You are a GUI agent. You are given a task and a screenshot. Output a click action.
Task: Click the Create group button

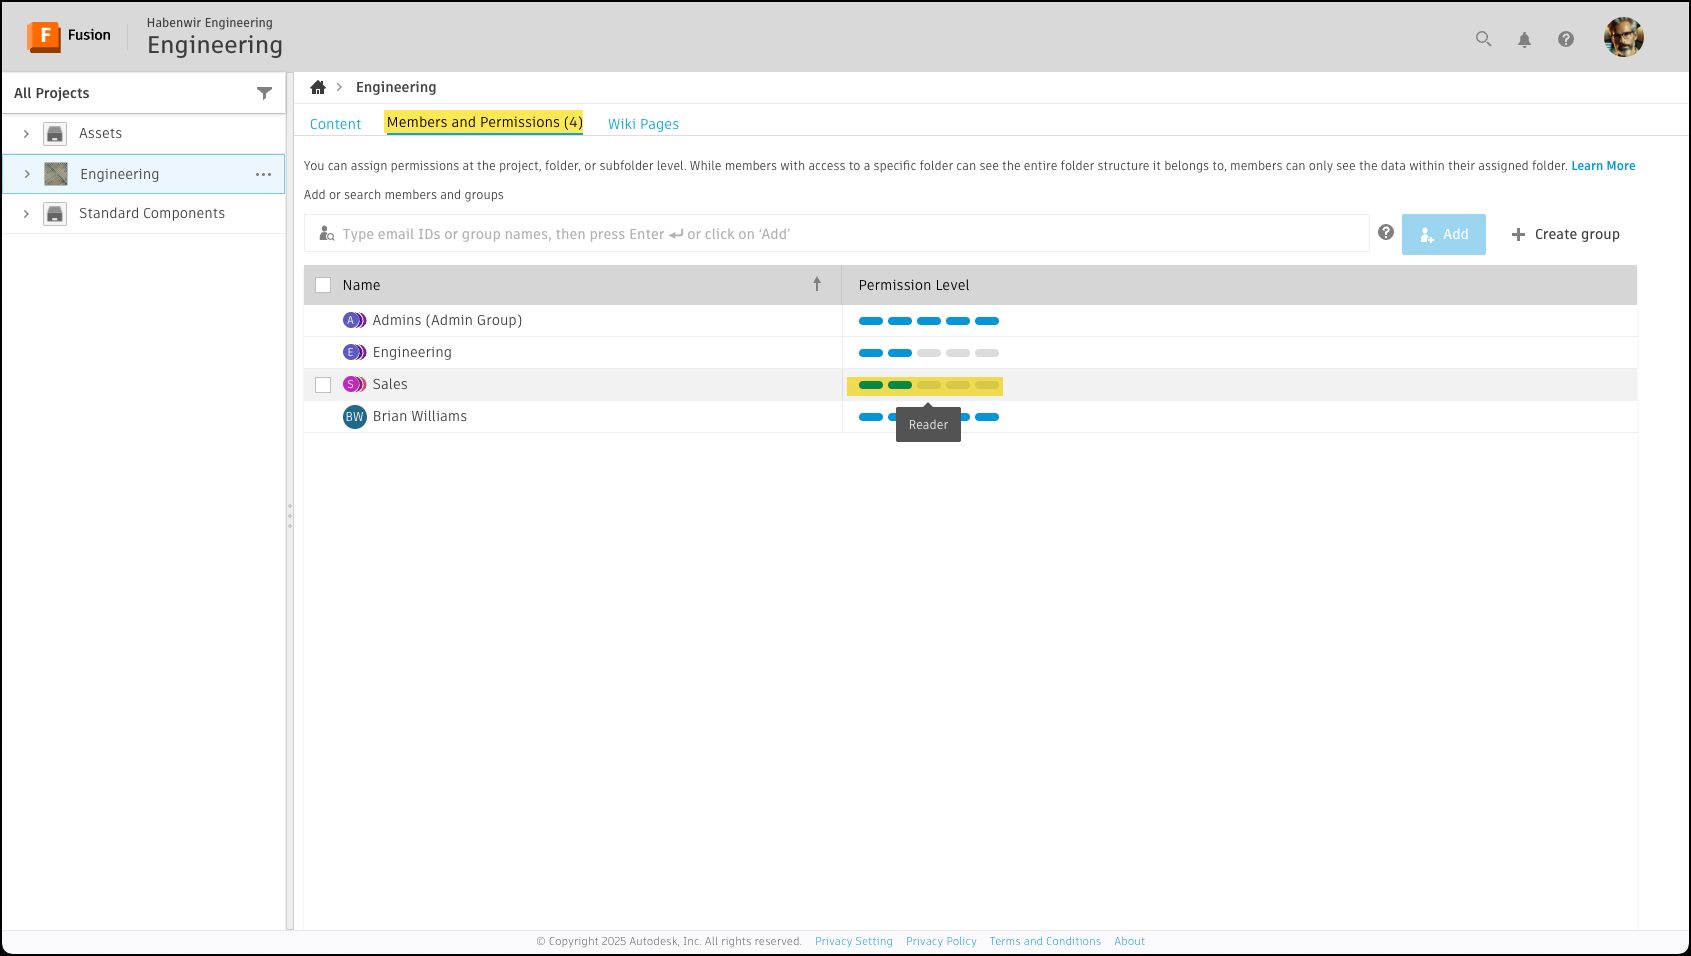pyautogui.click(x=1565, y=234)
